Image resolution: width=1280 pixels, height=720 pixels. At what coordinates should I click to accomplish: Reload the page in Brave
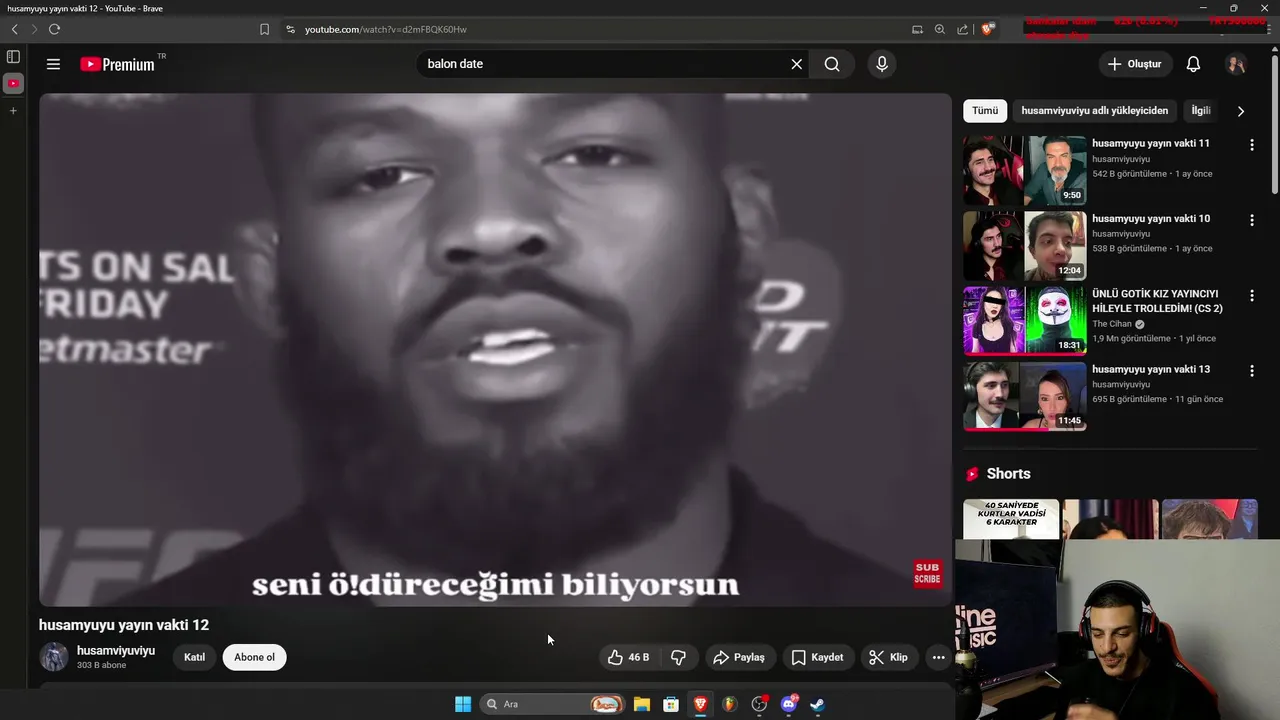pos(54,29)
